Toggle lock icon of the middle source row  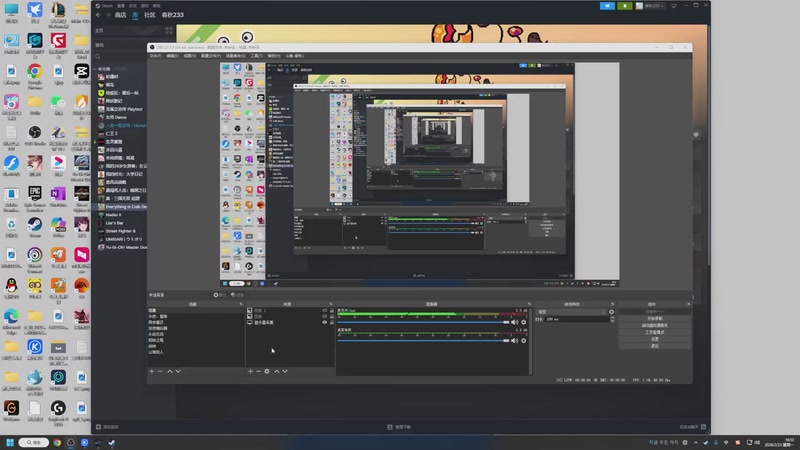coord(332,316)
